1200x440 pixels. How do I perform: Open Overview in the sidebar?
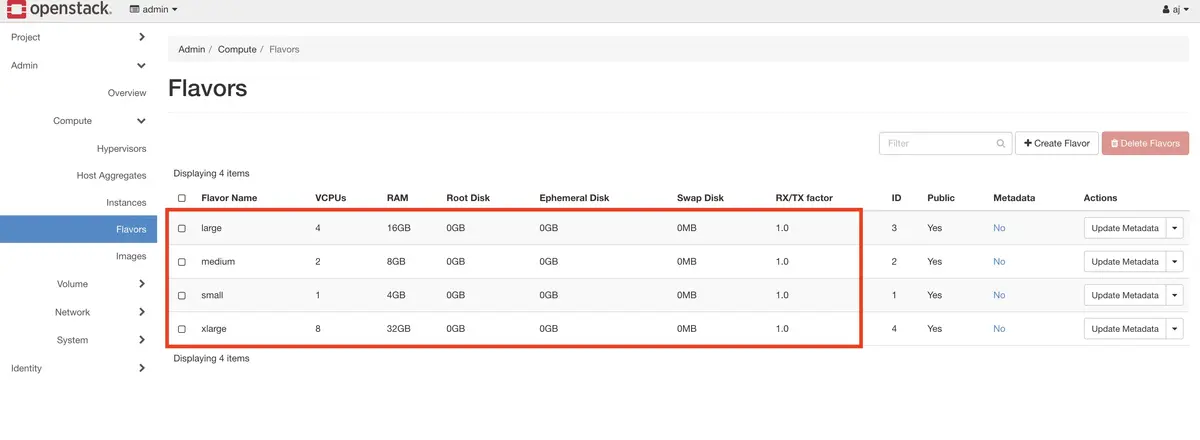(127, 93)
